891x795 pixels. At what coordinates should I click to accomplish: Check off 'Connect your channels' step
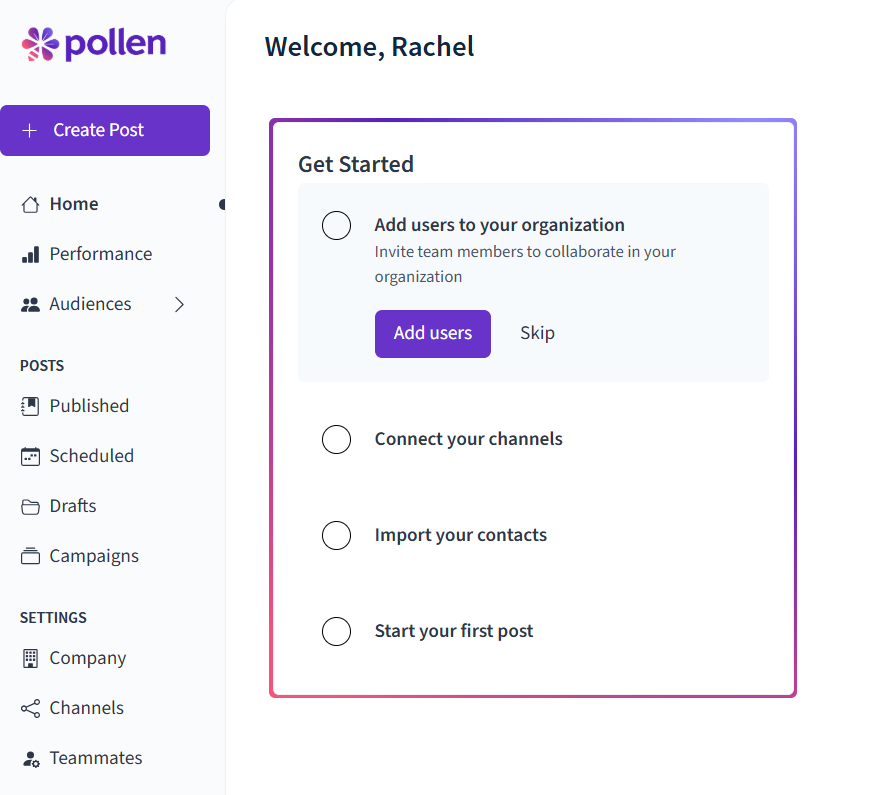[336, 439]
